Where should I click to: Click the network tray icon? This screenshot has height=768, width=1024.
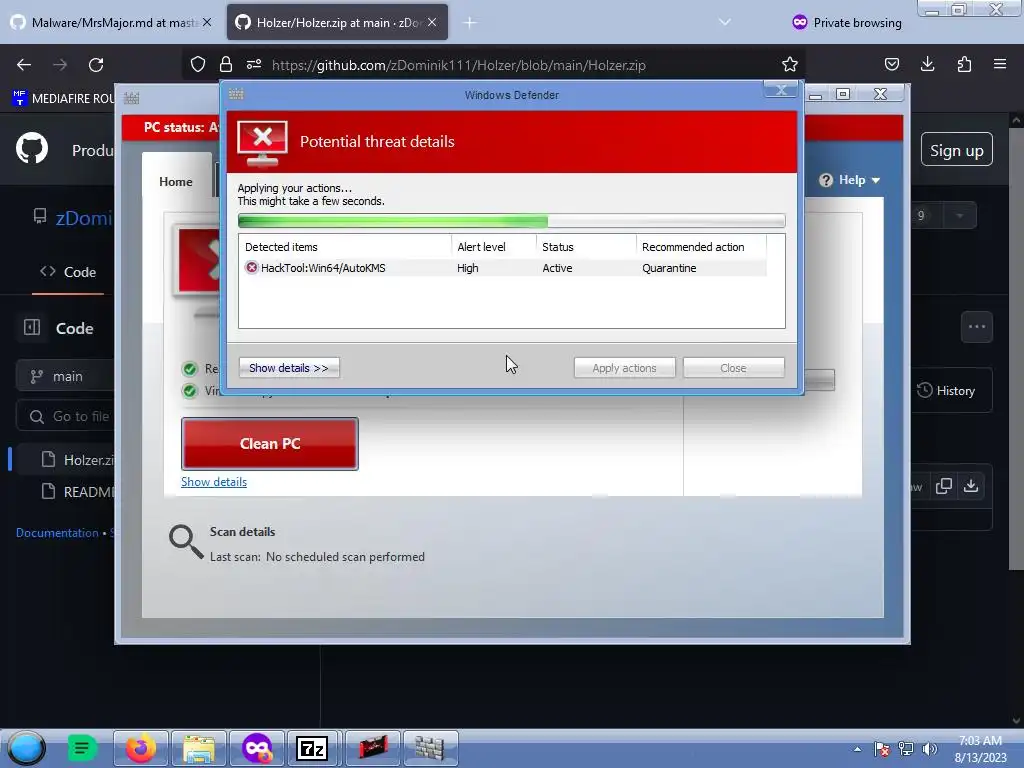[906, 749]
